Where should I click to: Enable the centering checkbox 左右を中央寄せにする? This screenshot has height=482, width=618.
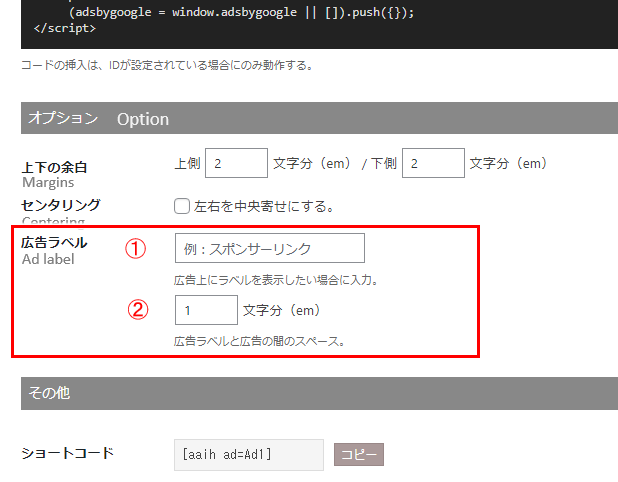point(182,206)
